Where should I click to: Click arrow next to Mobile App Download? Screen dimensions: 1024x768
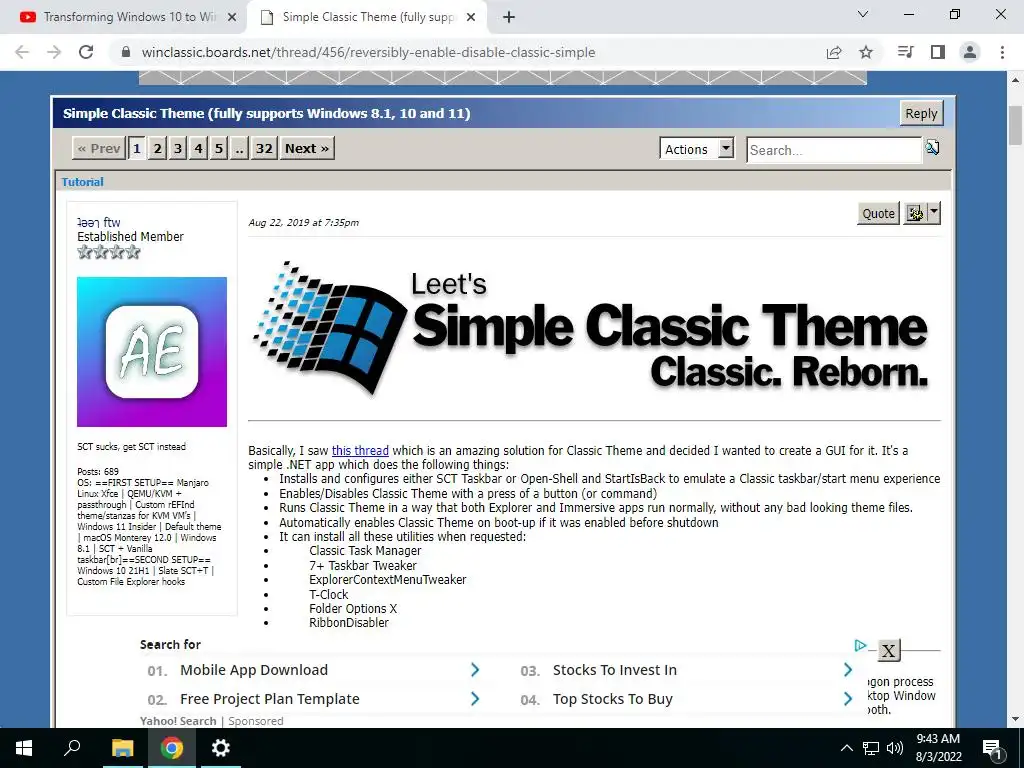pyautogui.click(x=475, y=669)
